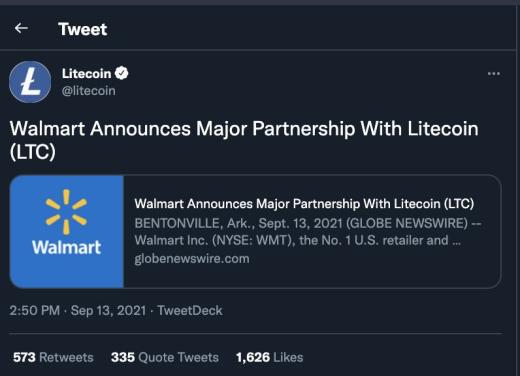Click the BENTONVILLE press release description
This screenshot has height=376, width=520.
click(x=307, y=232)
